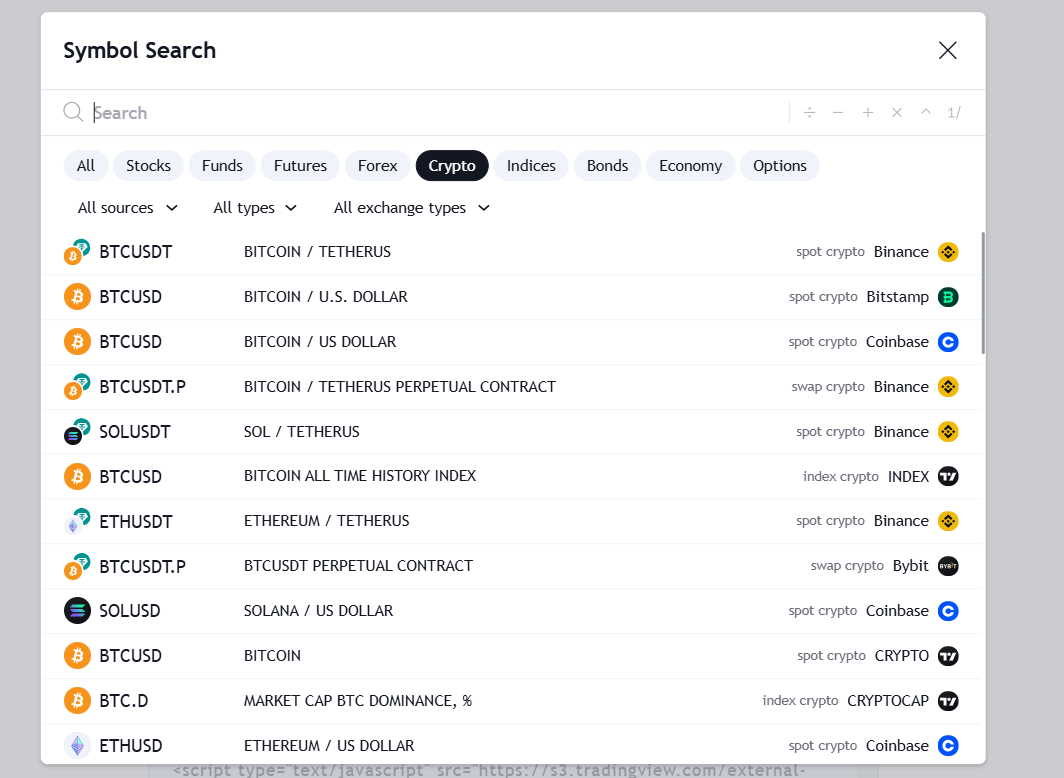Click the Bybit exchange logo
The image size is (1064, 778).
(x=948, y=566)
